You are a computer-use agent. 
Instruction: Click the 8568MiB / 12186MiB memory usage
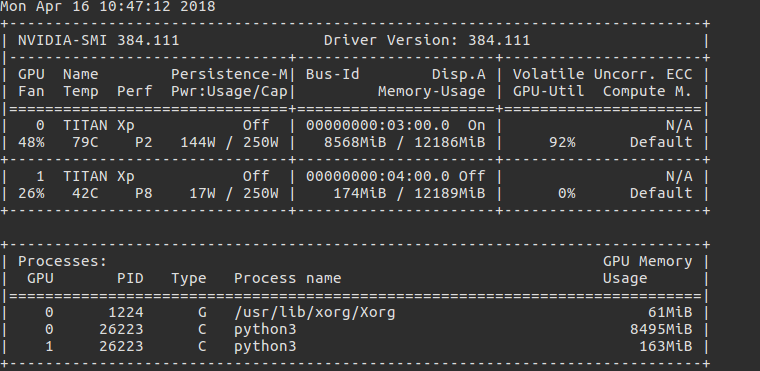click(404, 143)
